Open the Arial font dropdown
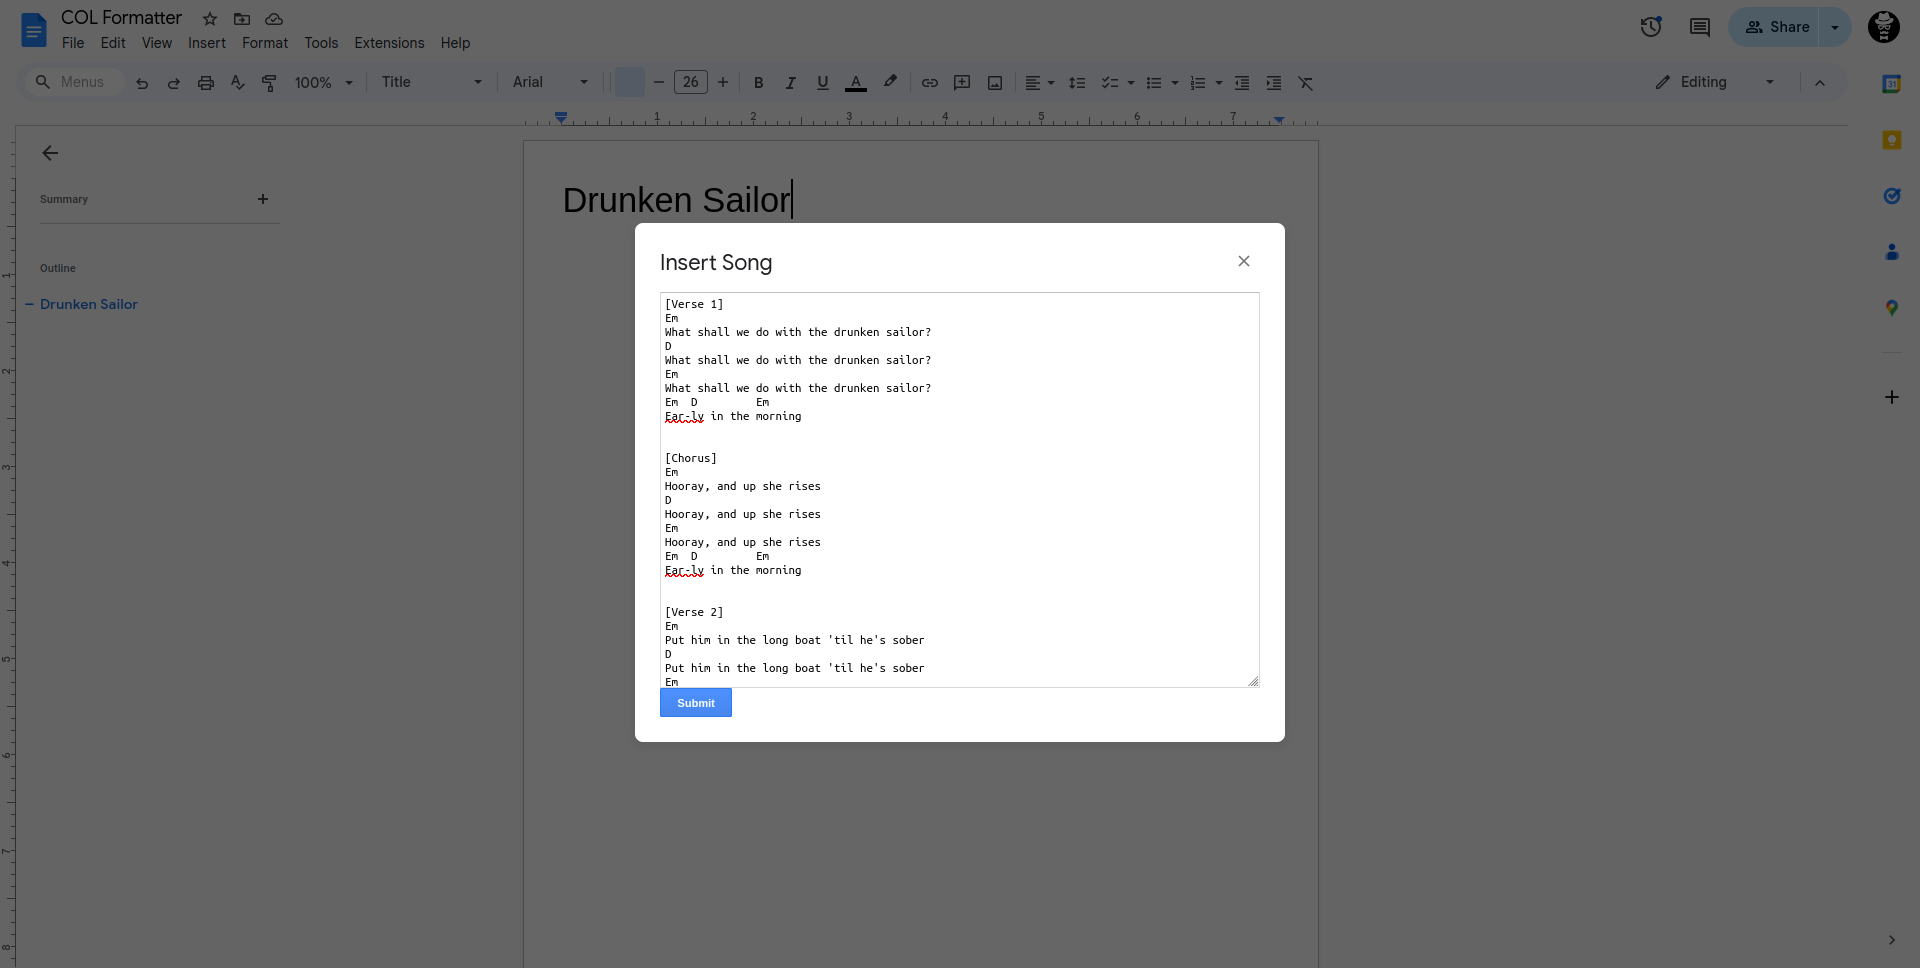 pyautogui.click(x=550, y=82)
